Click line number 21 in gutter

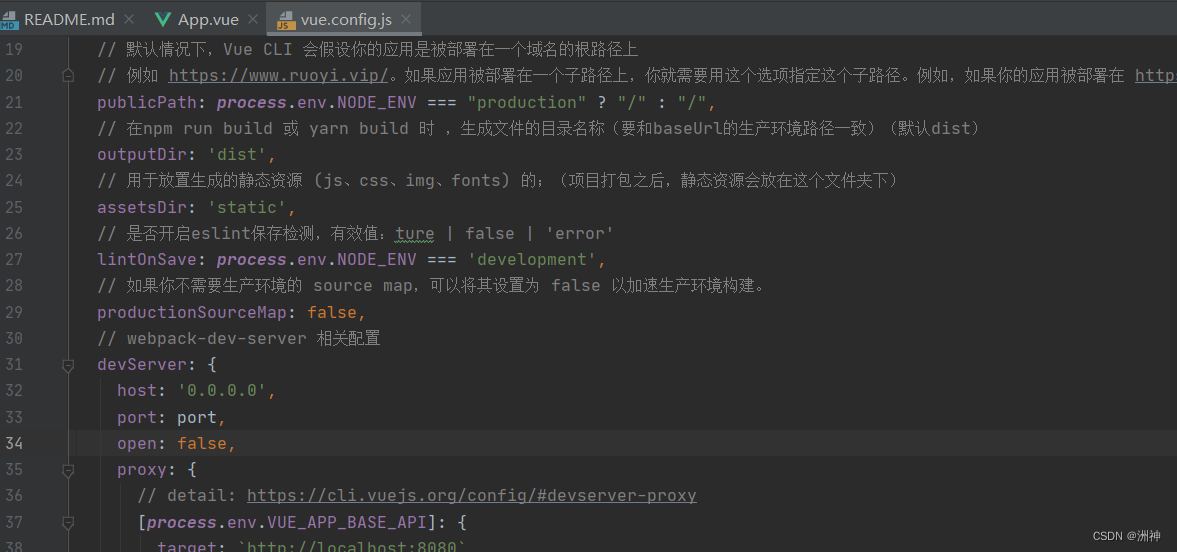14,102
